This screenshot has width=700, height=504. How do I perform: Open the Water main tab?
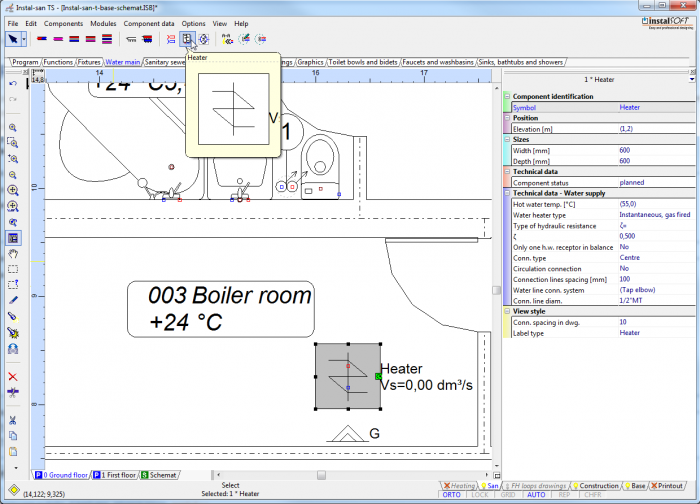123,61
